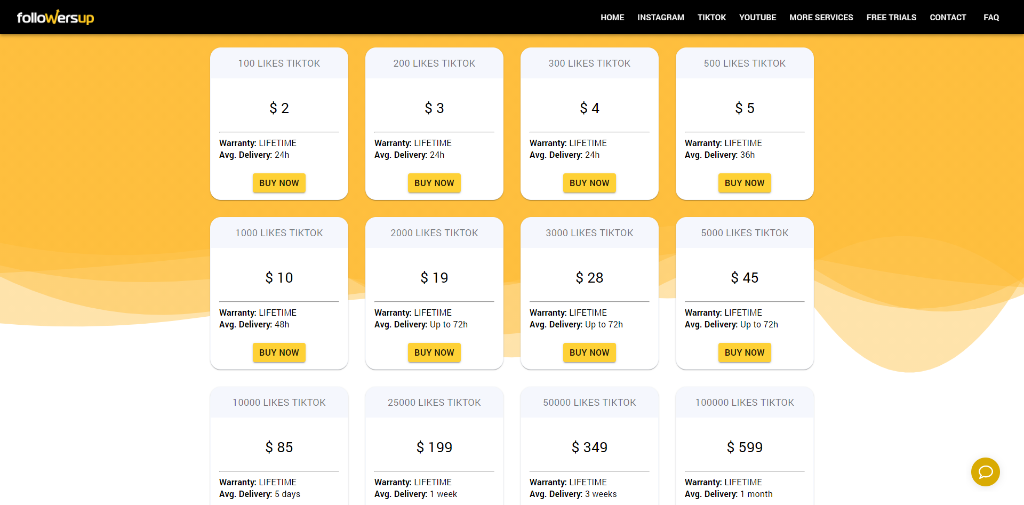The image size is (1024, 505).
Task: Buy now the 1000 likes TikTok package
Action: click(x=279, y=352)
